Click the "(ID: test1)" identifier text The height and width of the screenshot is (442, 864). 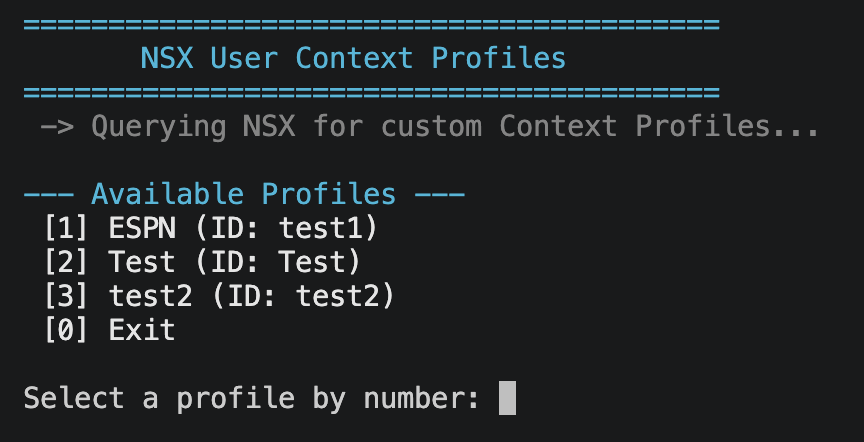[x=286, y=228]
